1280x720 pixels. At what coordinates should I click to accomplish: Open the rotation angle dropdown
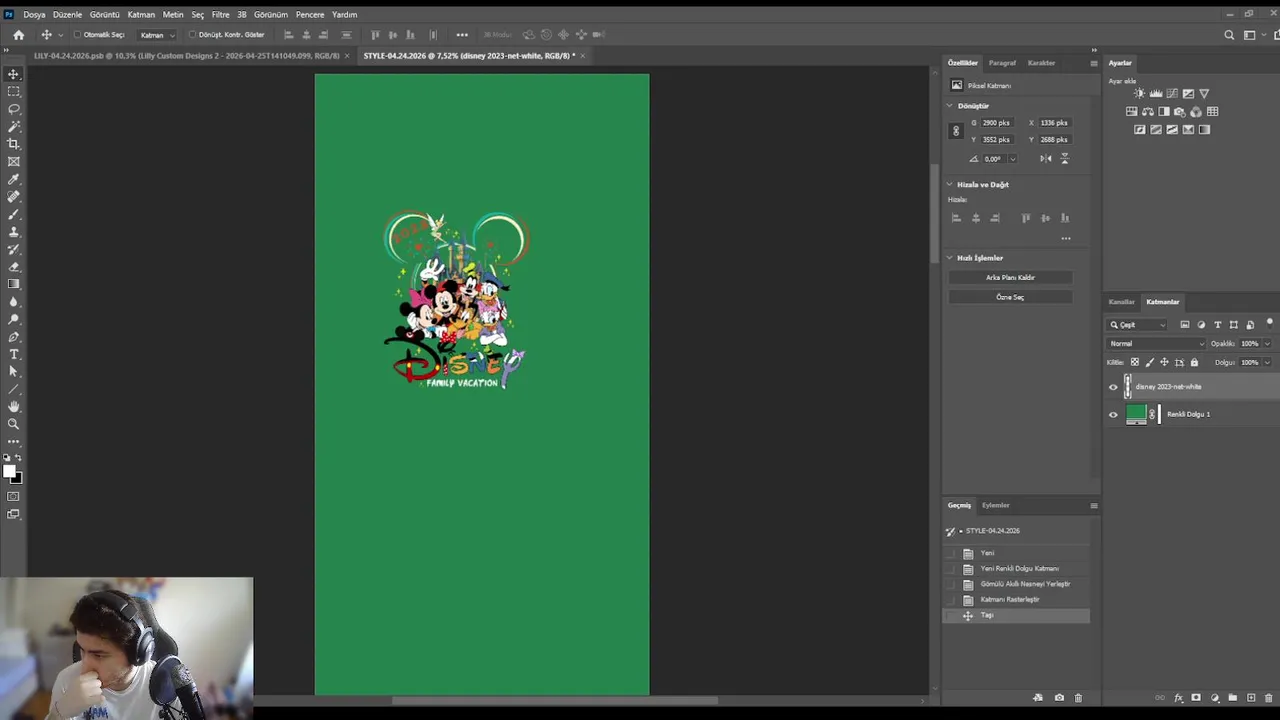pyautogui.click(x=1013, y=159)
